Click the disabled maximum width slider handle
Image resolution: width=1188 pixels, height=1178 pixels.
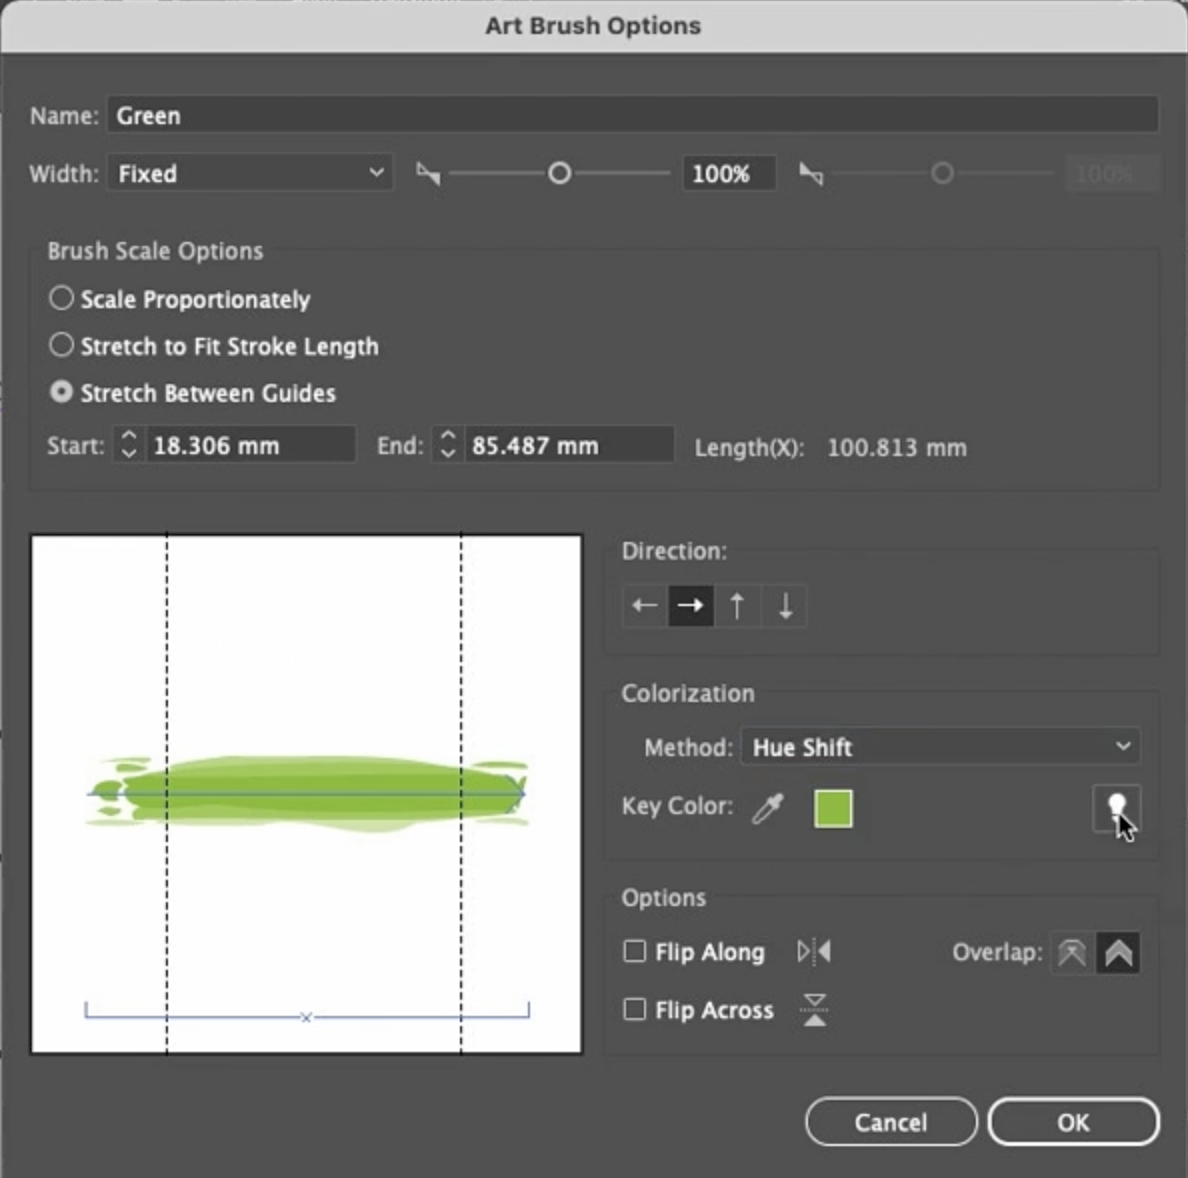[x=942, y=173]
